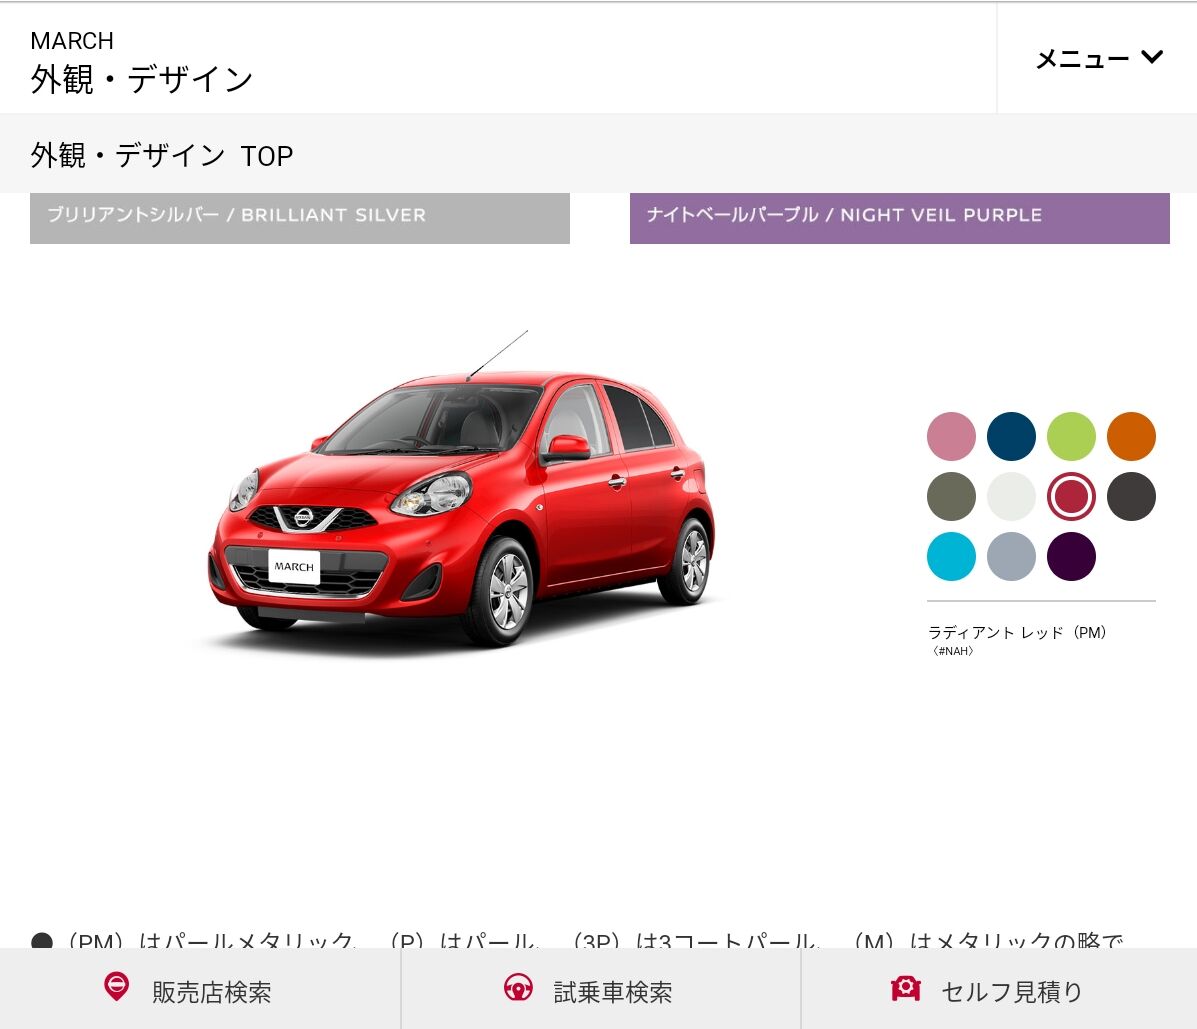The width and height of the screenshot is (1197, 1029).
Task: Select the silver gray color swatch
Action: pos(1011,556)
